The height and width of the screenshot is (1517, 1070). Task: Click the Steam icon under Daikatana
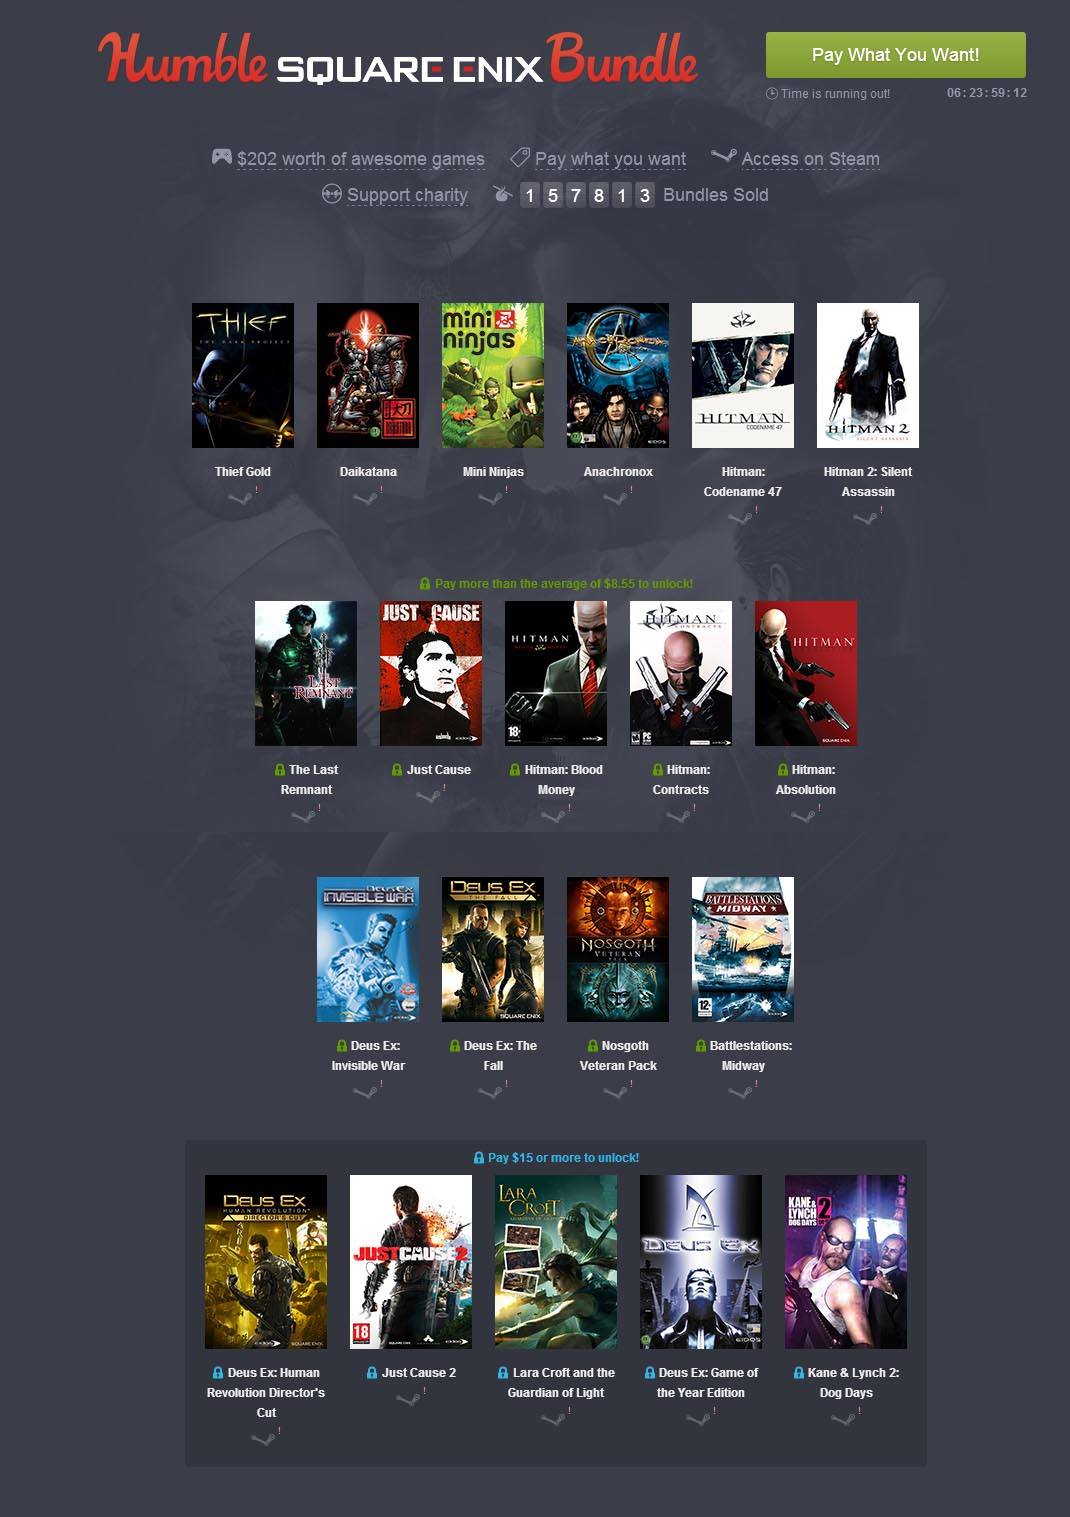pos(365,497)
